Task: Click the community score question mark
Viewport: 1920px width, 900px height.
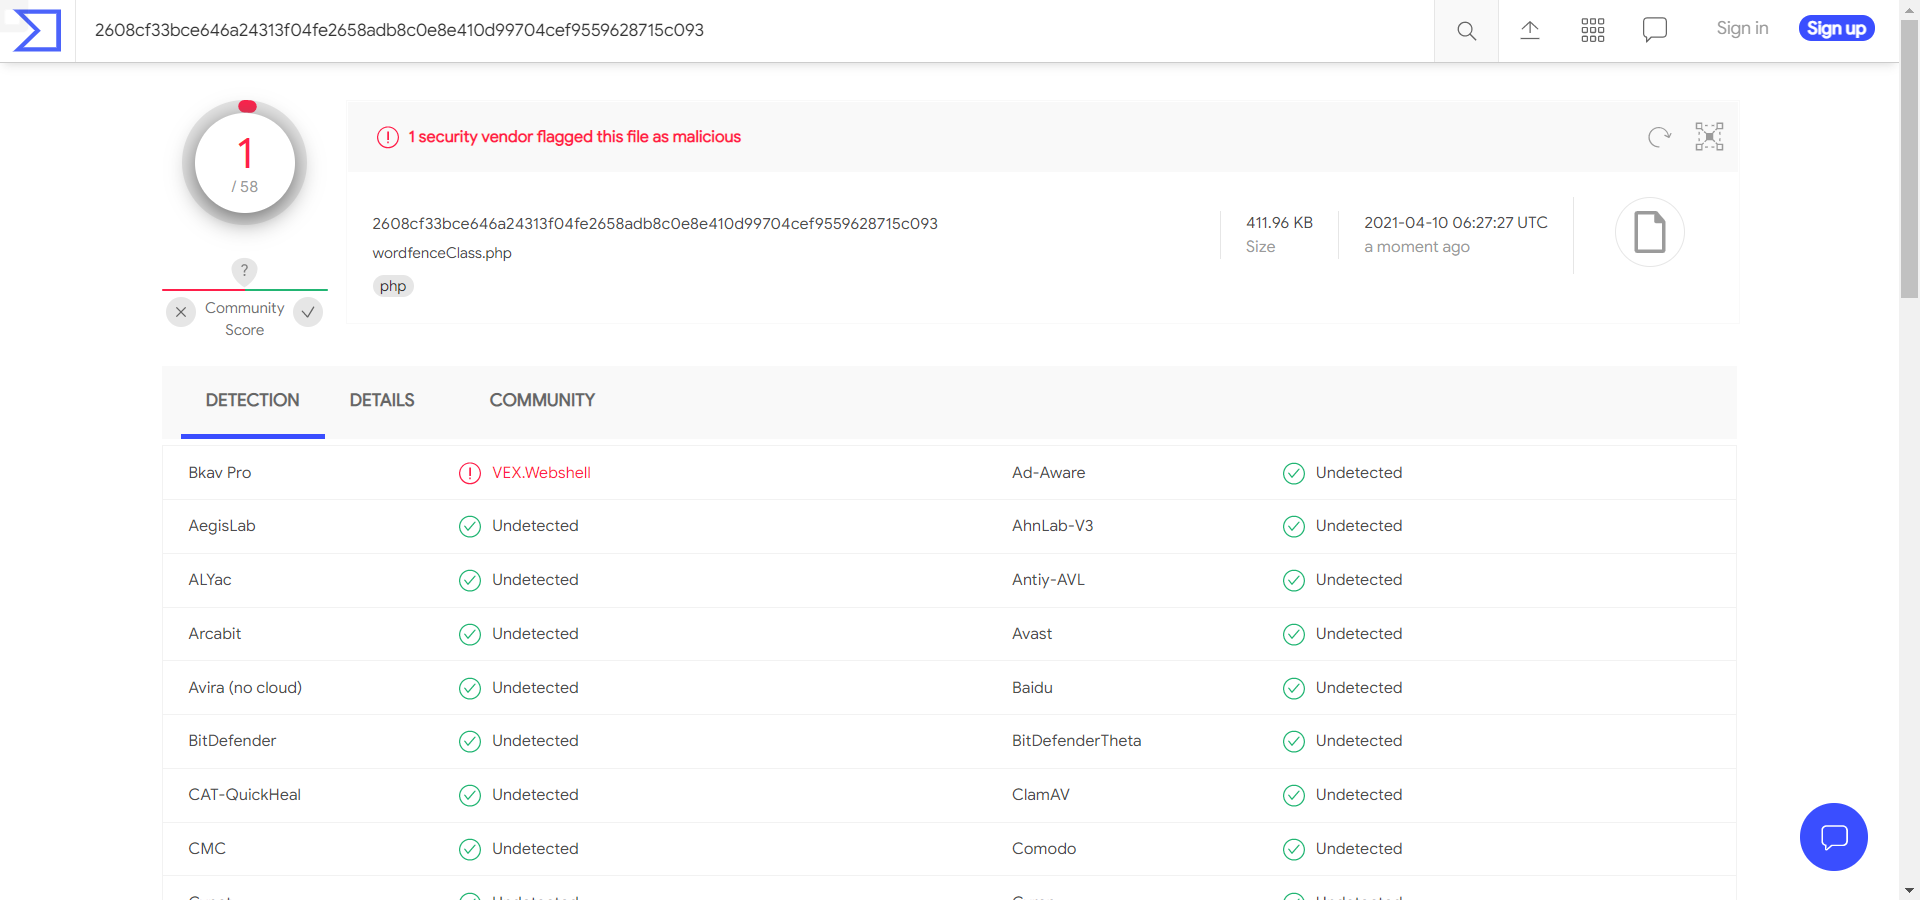Action: 244,270
